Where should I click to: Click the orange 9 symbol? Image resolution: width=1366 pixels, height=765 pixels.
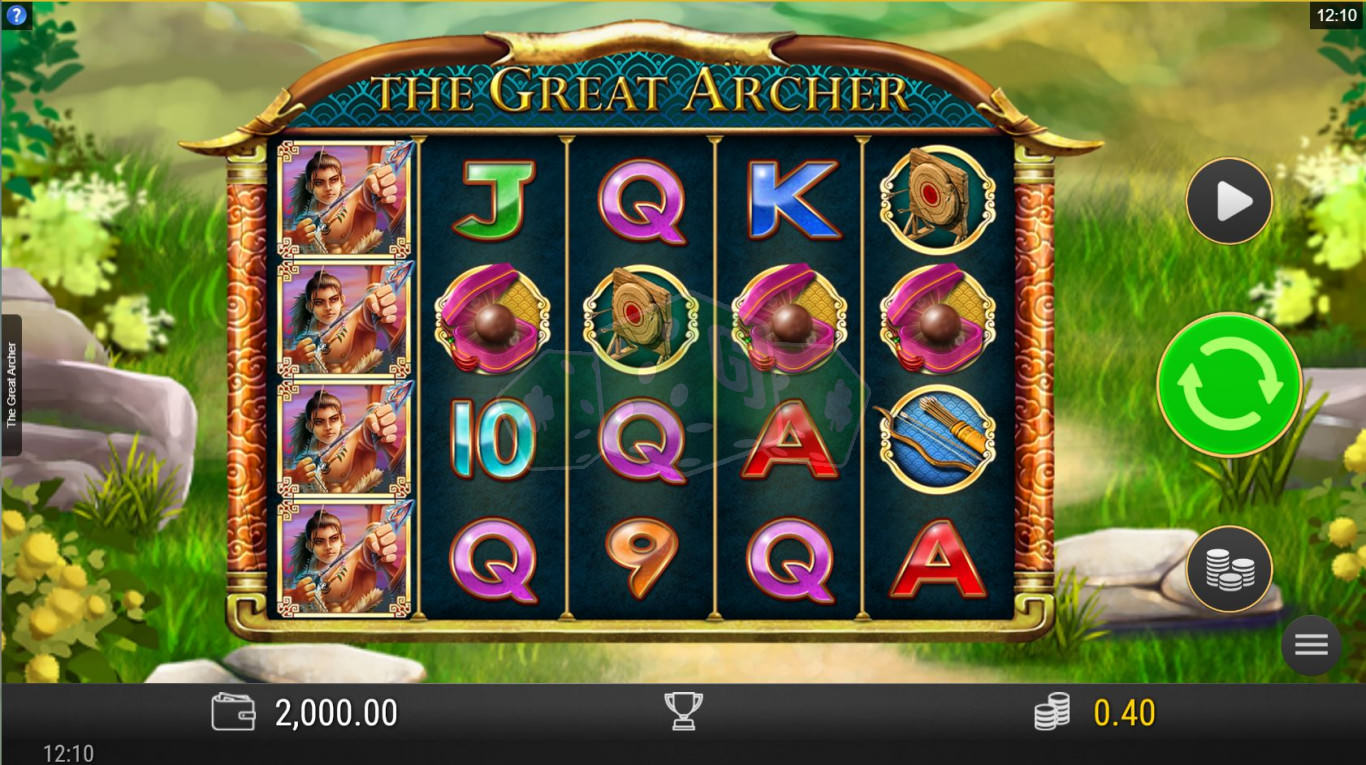click(642, 558)
